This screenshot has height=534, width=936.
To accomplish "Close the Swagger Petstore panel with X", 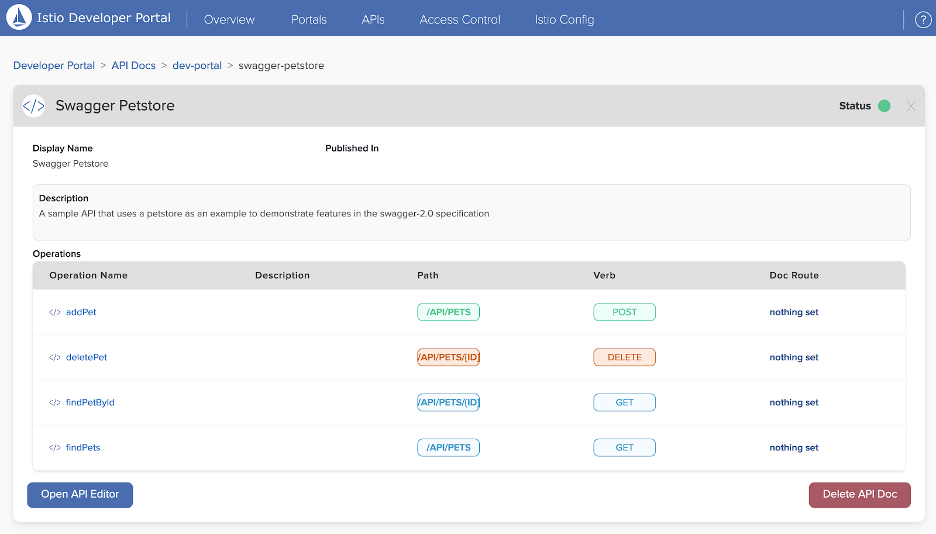I will (x=910, y=106).
